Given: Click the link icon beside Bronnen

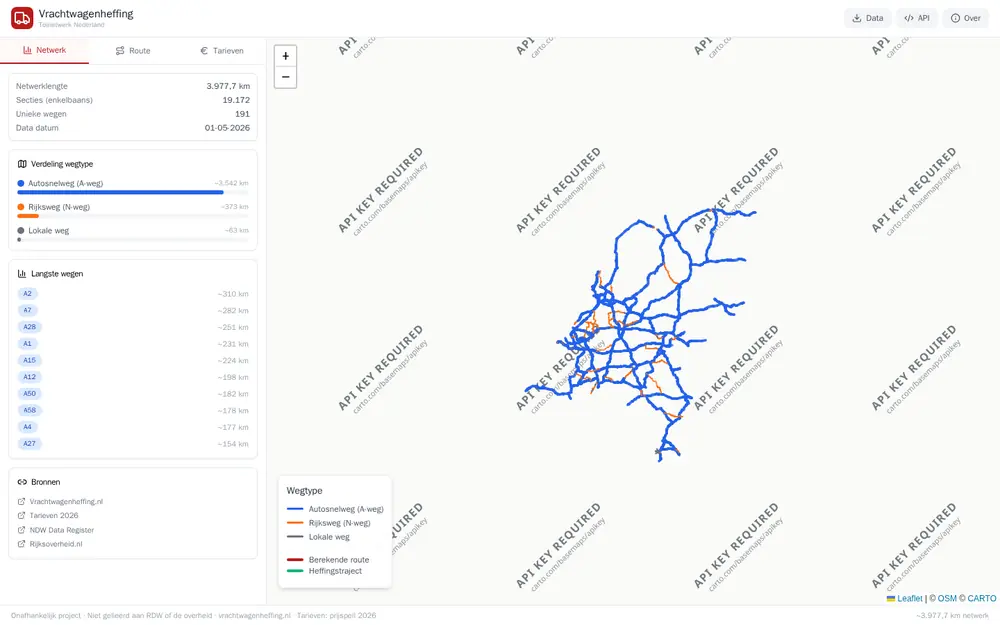Looking at the screenshot, I should point(22,482).
